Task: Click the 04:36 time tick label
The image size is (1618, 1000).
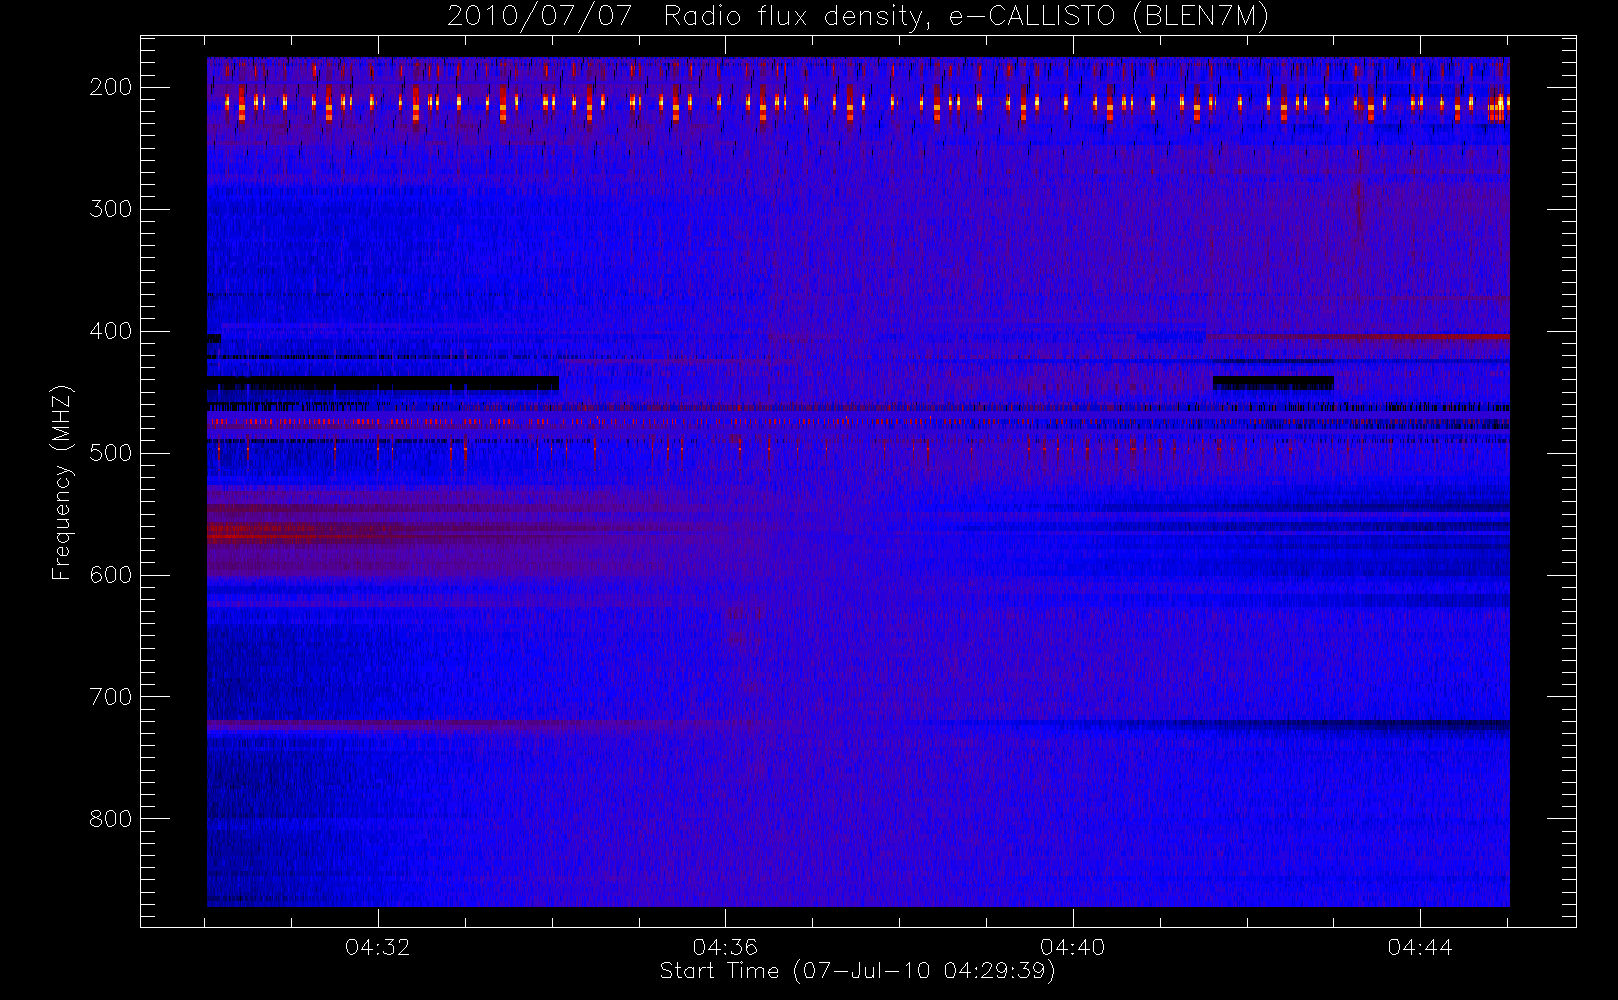Action: click(x=725, y=947)
